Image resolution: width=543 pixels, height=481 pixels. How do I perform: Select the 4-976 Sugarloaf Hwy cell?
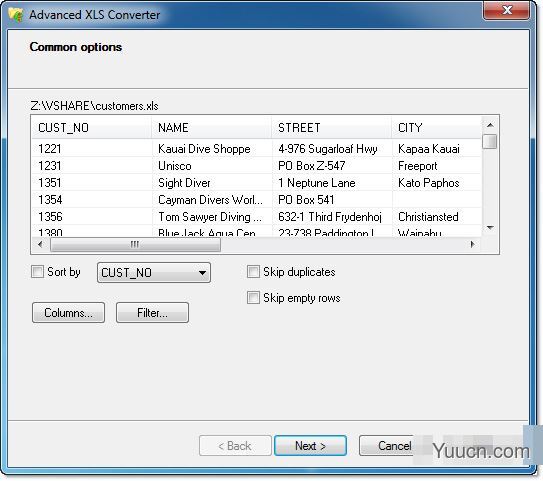click(332, 149)
